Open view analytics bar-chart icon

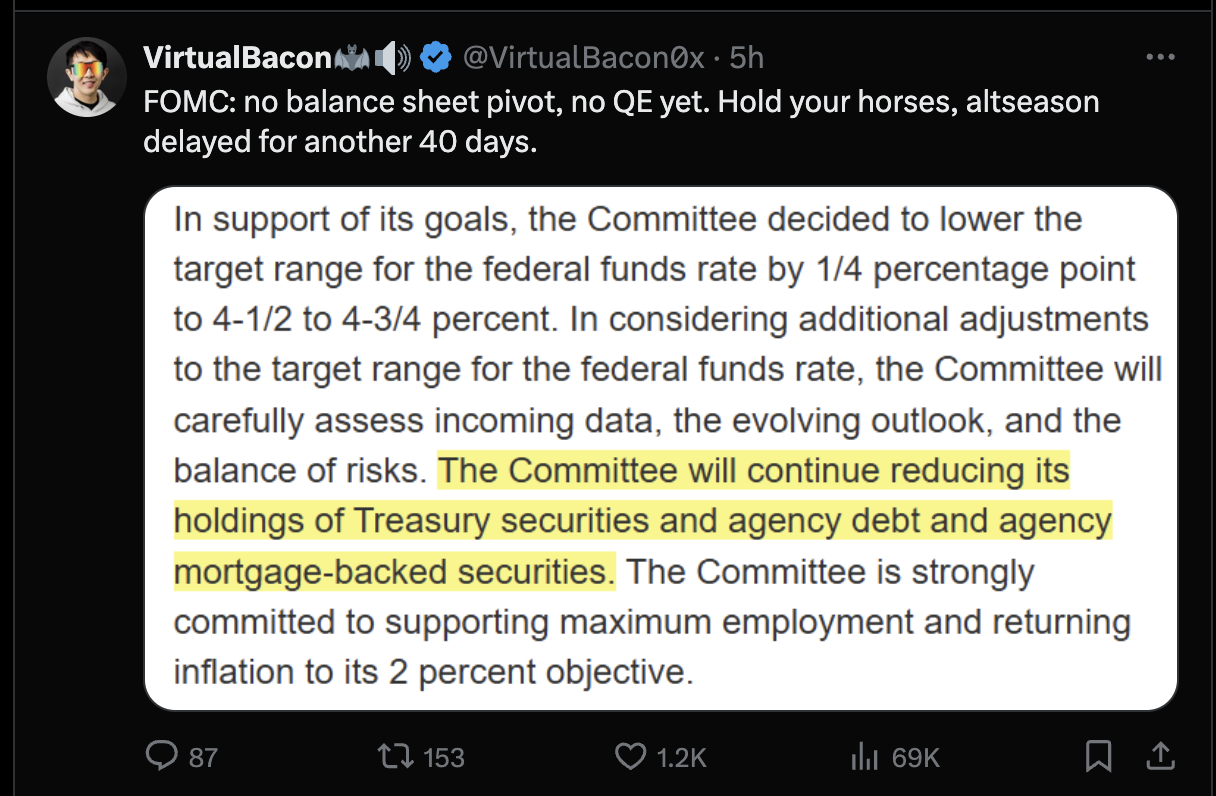tap(864, 757)
